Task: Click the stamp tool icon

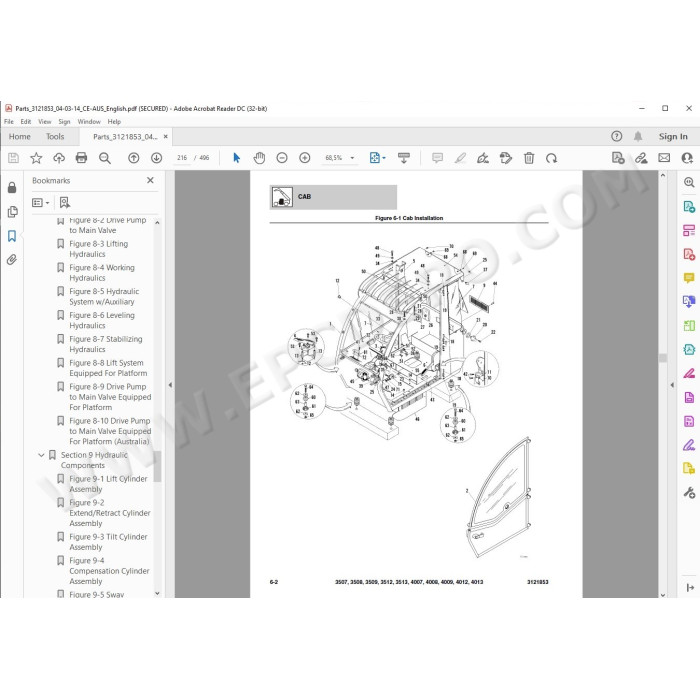Action: (506, 158)
